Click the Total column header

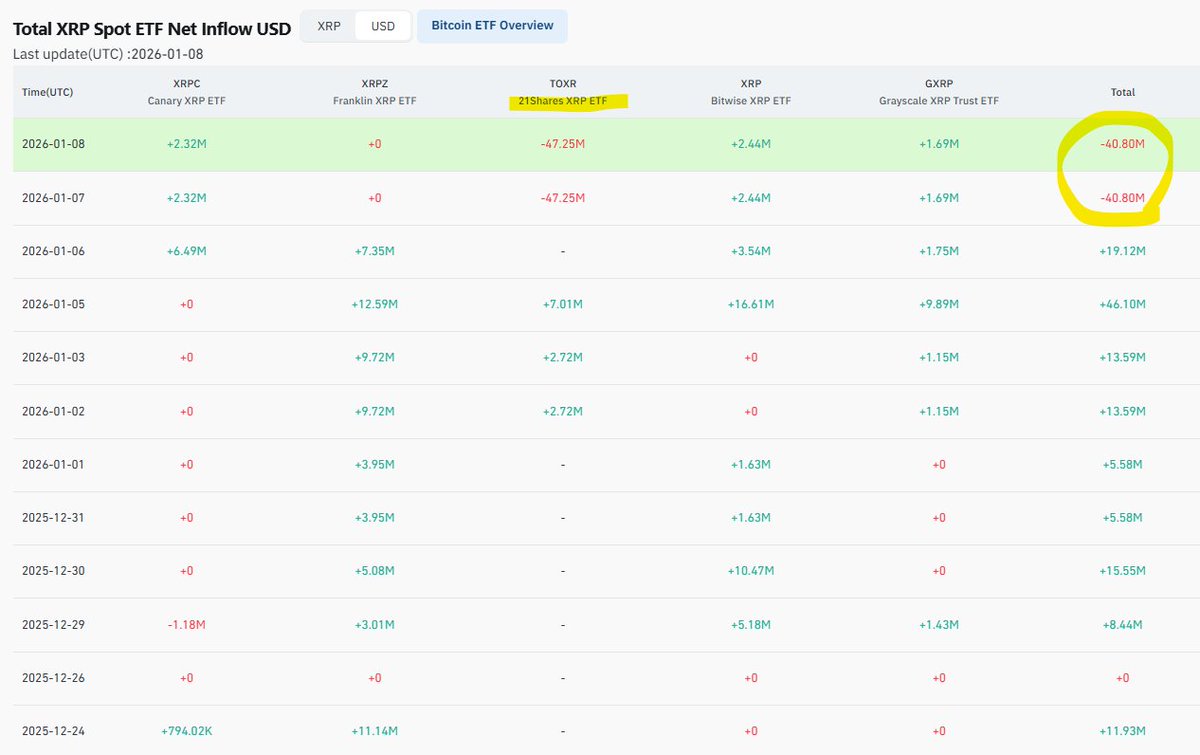1122,92
